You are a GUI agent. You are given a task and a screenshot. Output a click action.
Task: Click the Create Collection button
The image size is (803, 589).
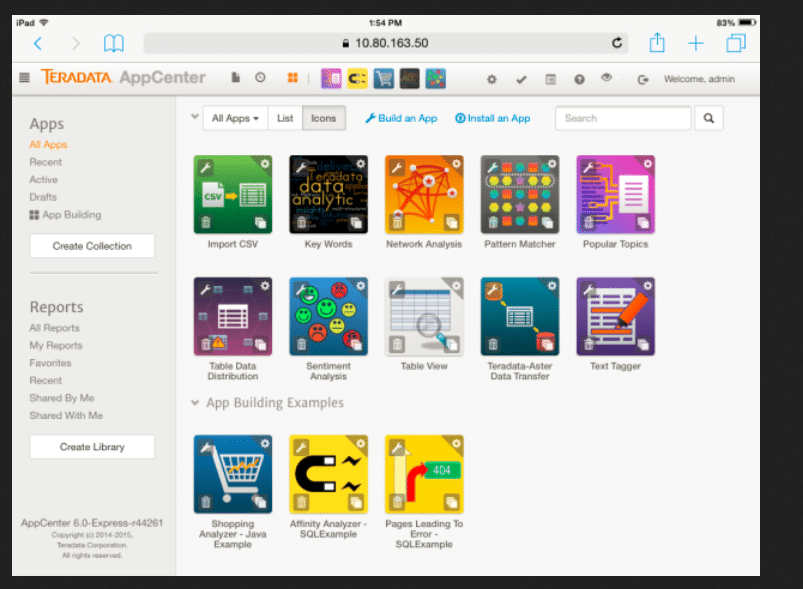pyautogui.click(x=92, y=246)
